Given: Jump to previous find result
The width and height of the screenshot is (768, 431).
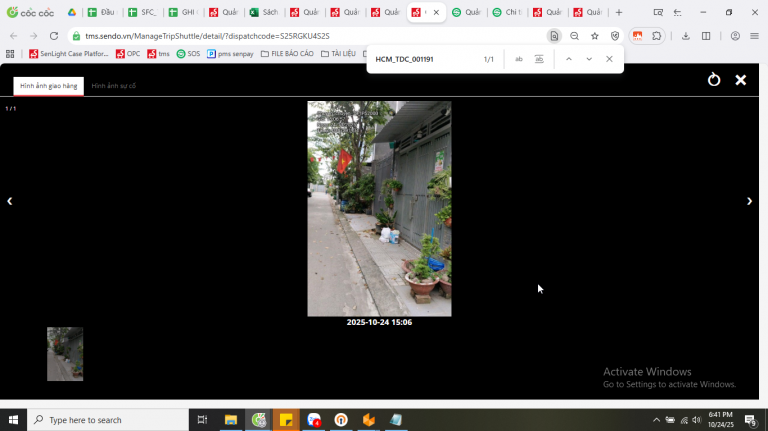Looking at the screenshot, I should (x=569, y=59).
